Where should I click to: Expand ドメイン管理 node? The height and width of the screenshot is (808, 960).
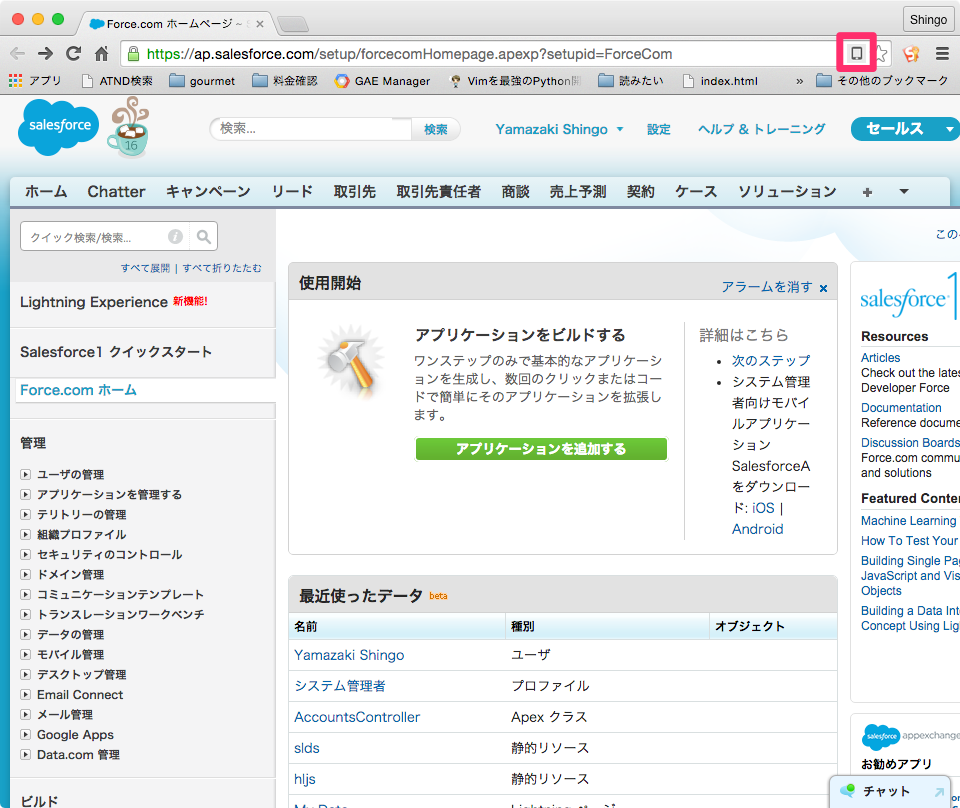tap(25, 575)
